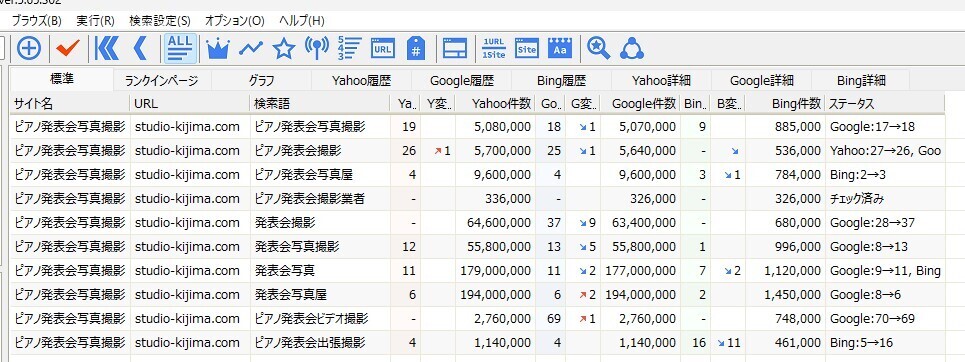This screenshot has height=362, width=965.
Task: Click the line graph icon
Action: tap(250, 48)
